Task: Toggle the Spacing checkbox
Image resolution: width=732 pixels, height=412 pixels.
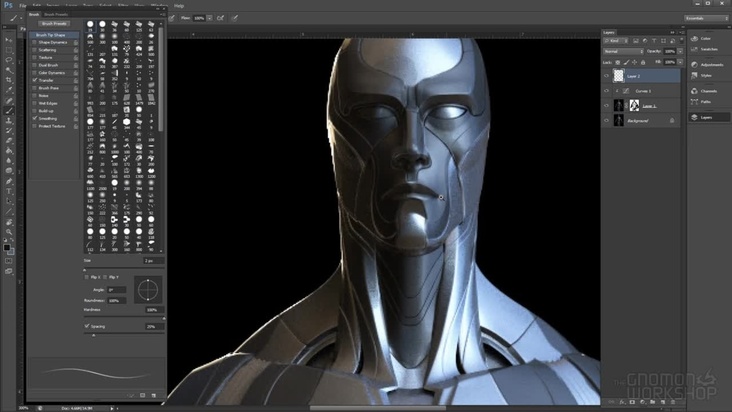Action: (87, 326)
